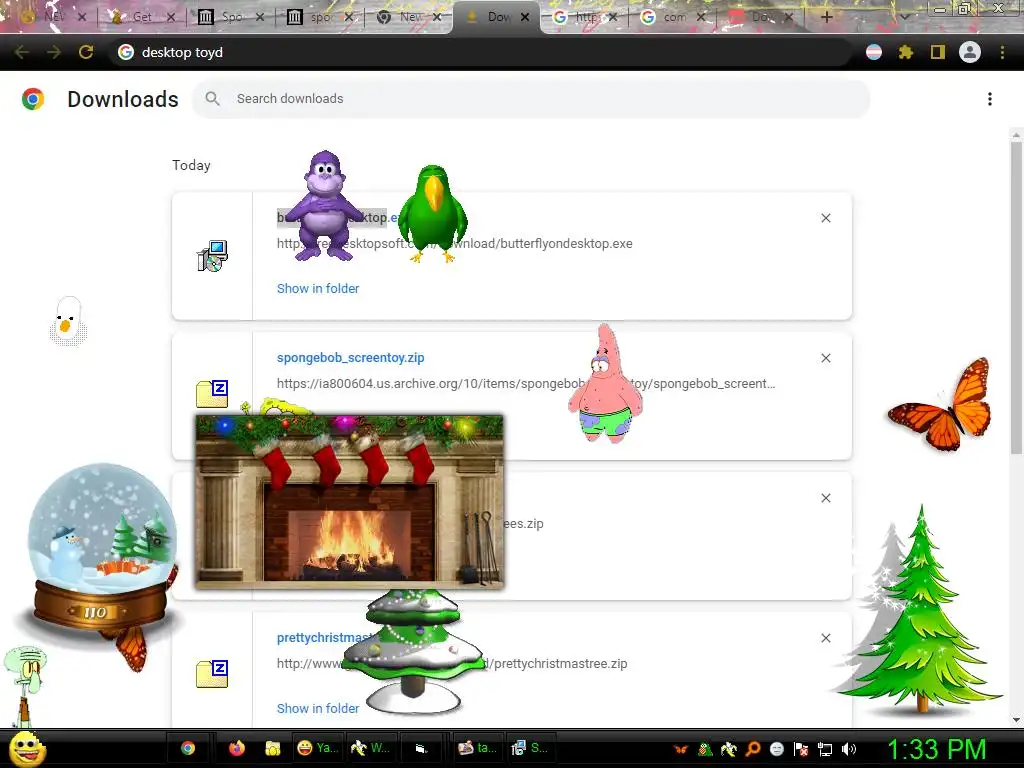
Task: Click the Patrick Star screen toy
Action: pyautogui.click(x=605, y=384)
